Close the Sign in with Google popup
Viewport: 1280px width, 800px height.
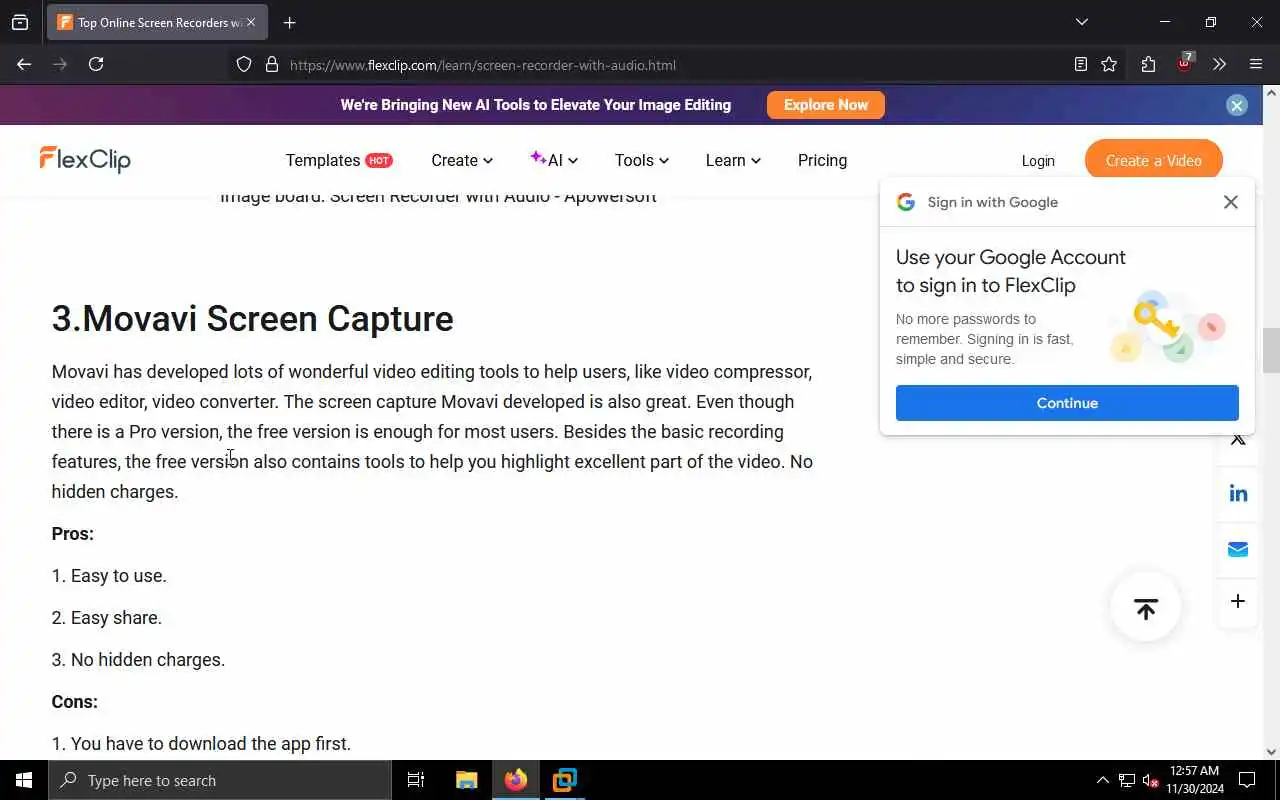1231,202
